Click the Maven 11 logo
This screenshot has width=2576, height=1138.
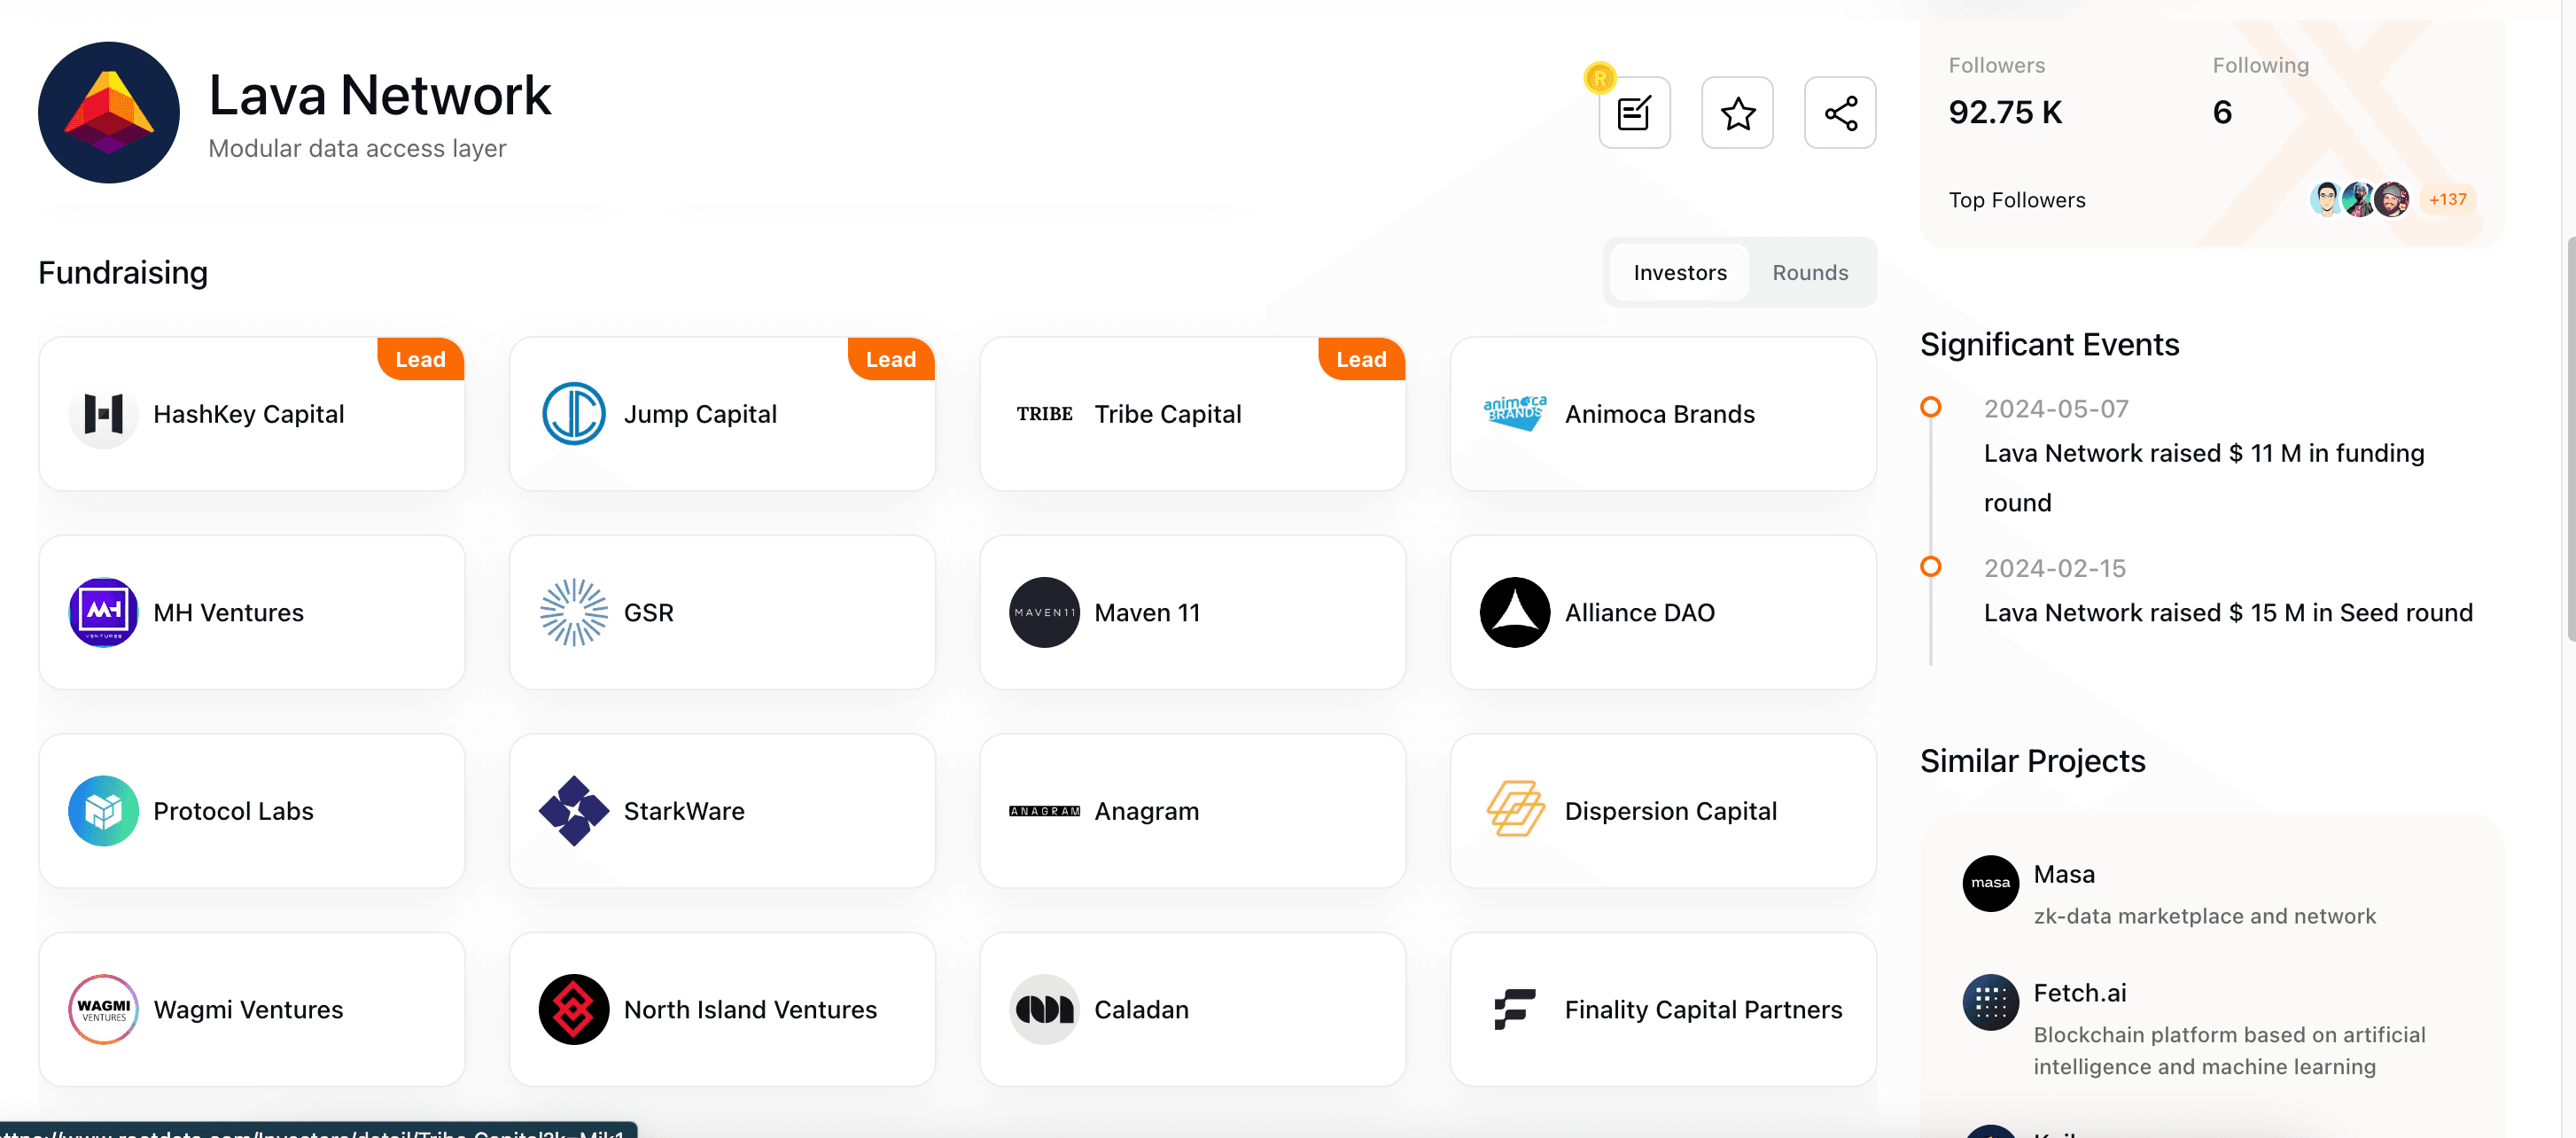click(1044, 612)
